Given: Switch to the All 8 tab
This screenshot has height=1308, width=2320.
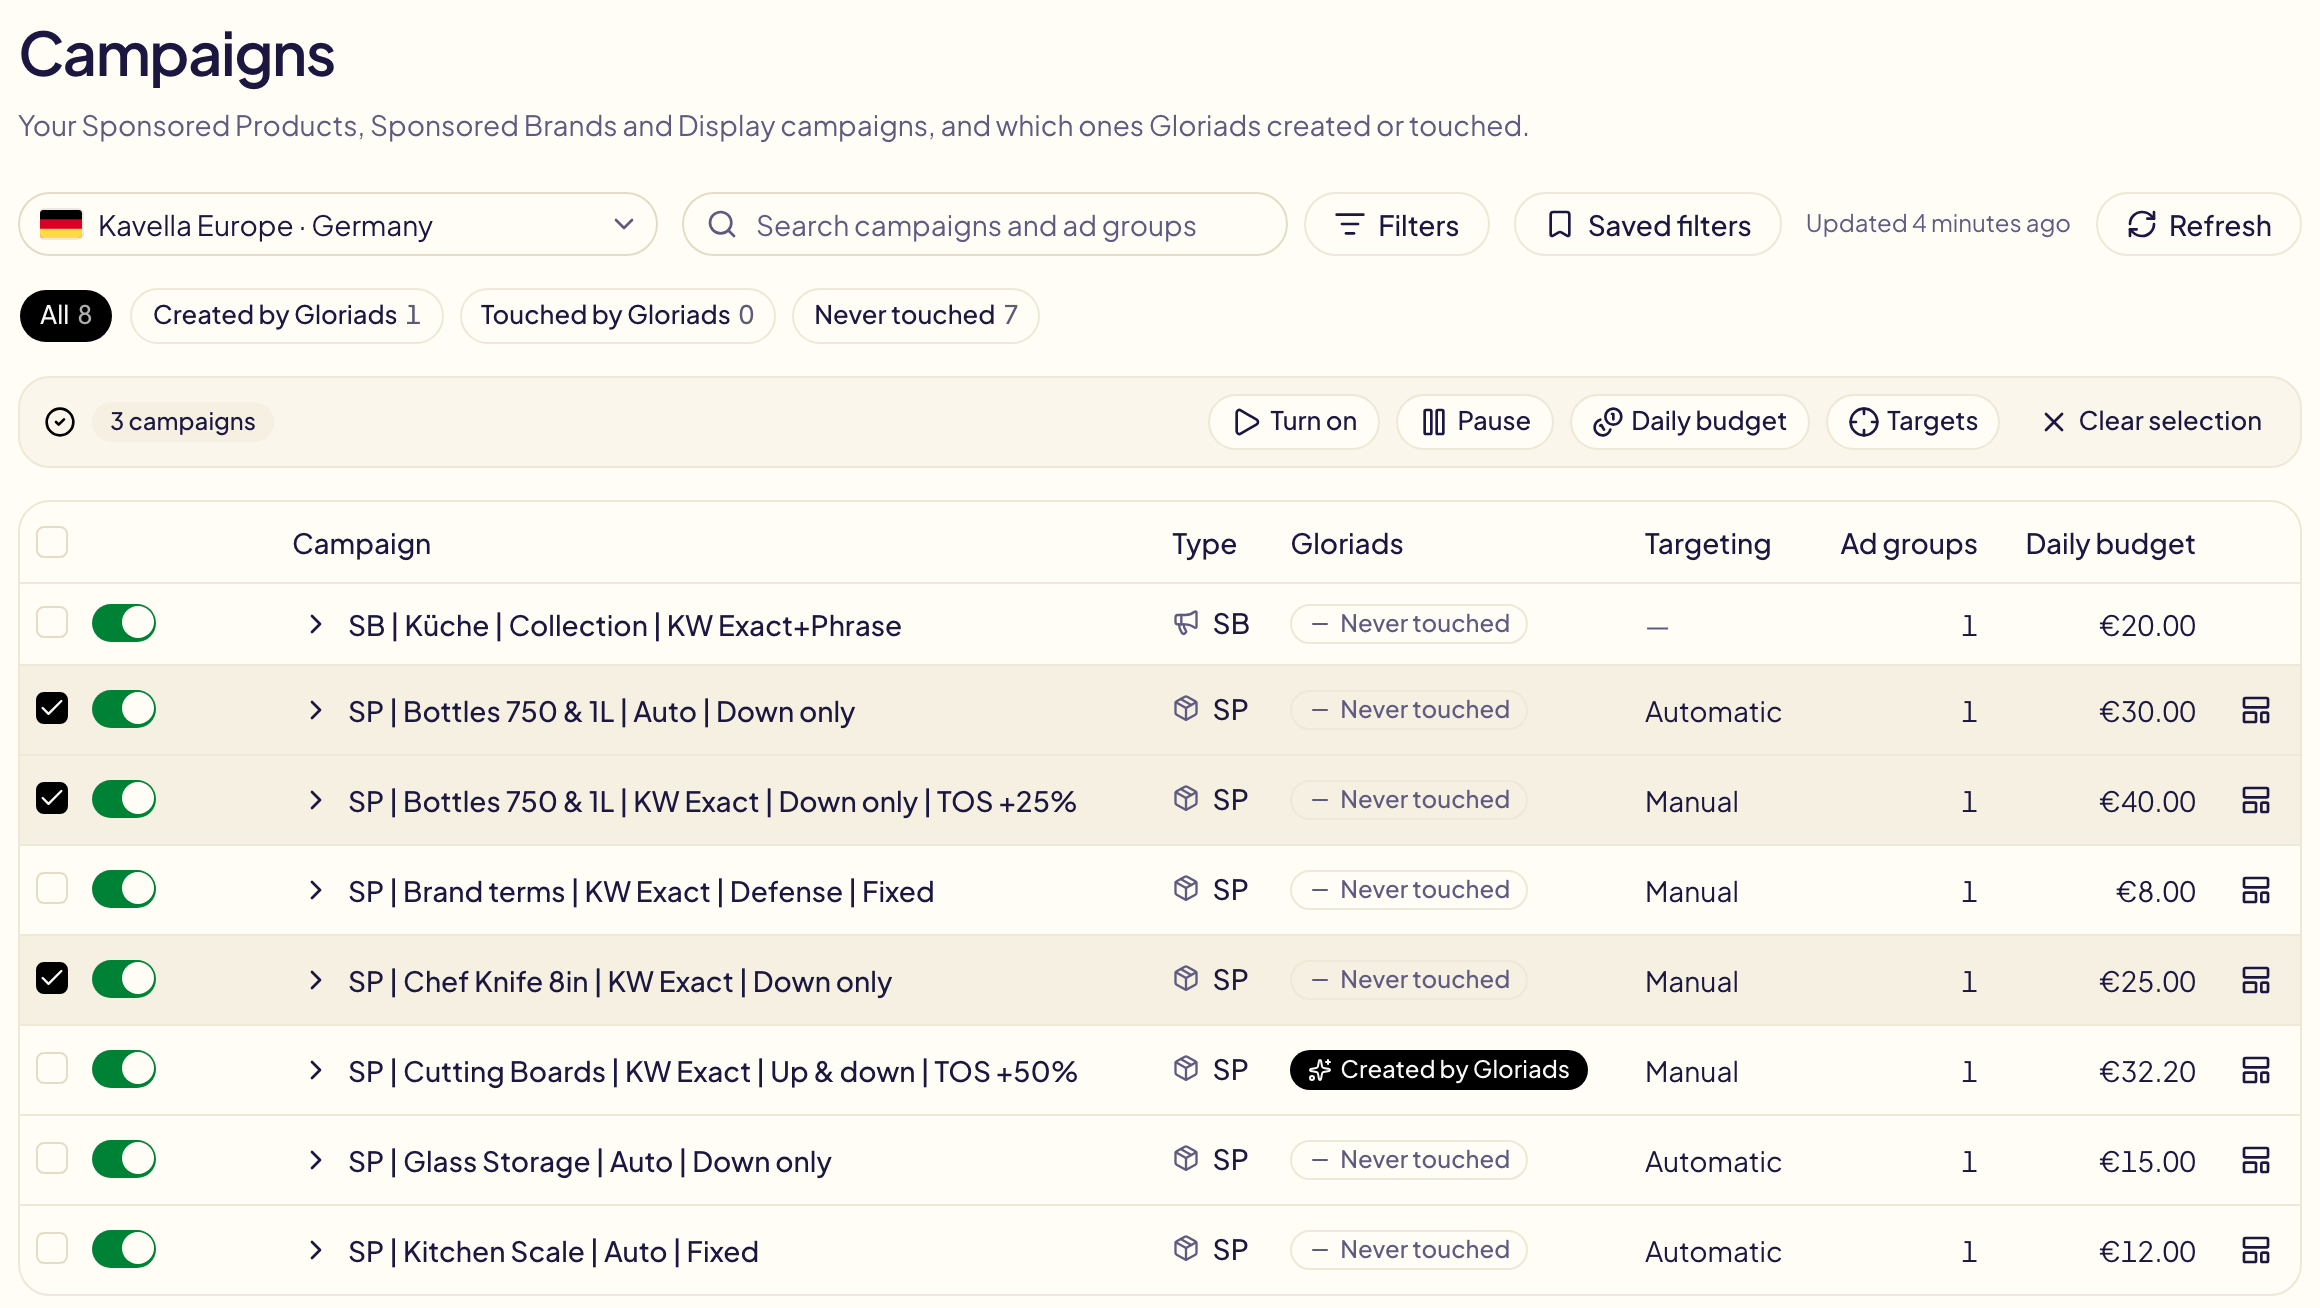Looking at the screenshot, I should 66,315.
